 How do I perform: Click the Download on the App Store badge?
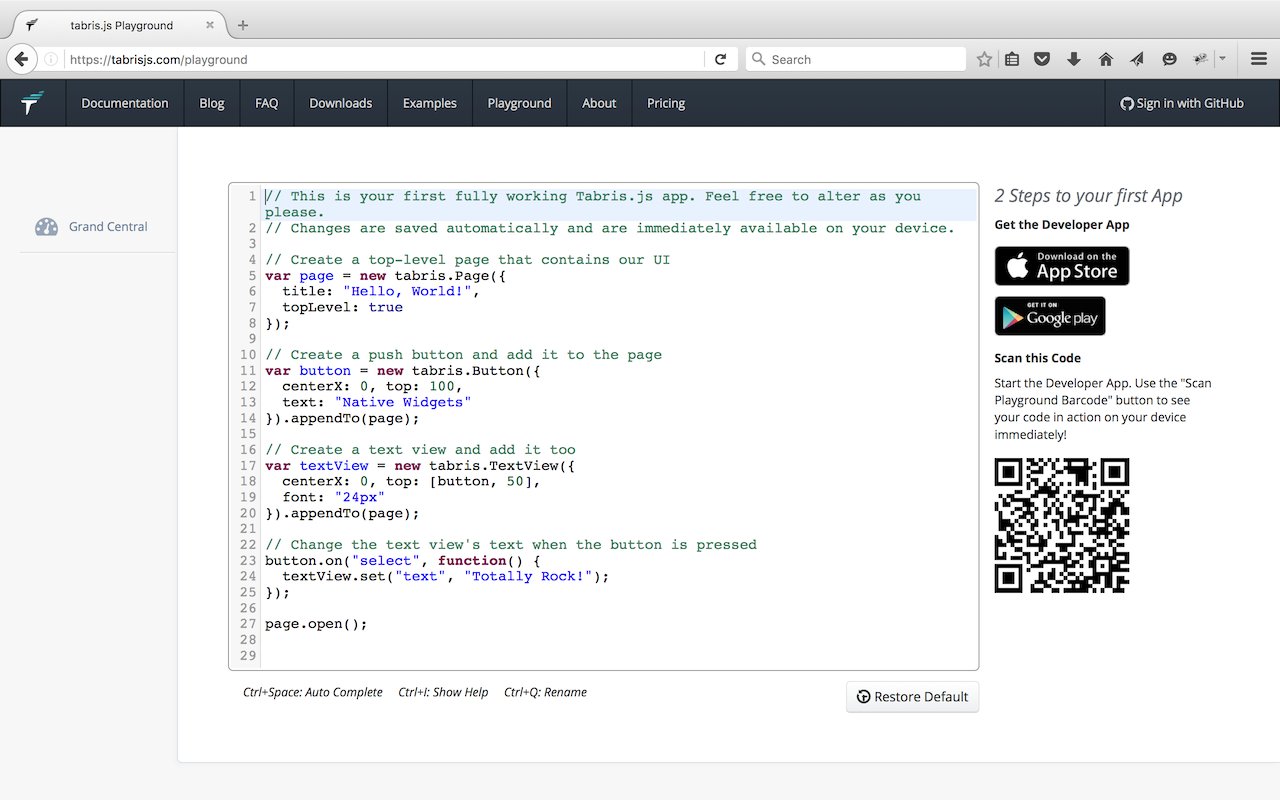pos(1062,266)
